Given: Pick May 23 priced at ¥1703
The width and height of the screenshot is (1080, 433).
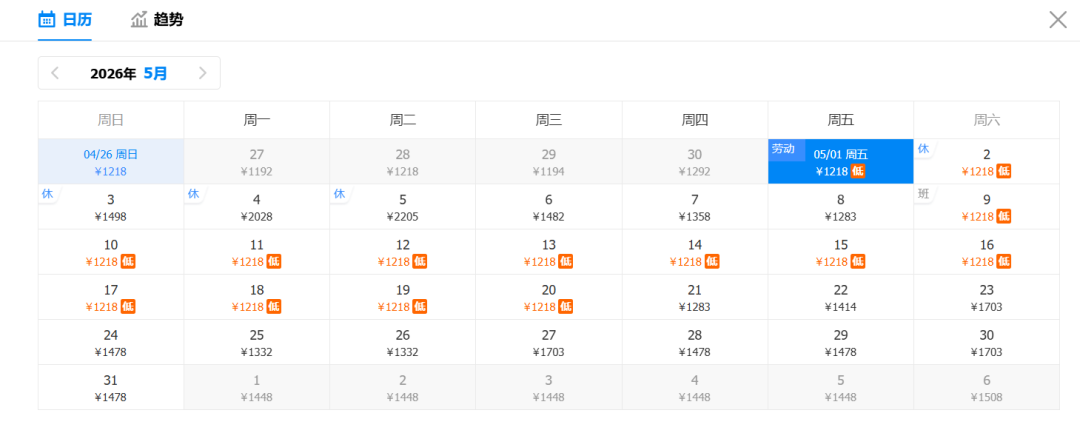Looking at the screenshot, I should tap(986, 297).
